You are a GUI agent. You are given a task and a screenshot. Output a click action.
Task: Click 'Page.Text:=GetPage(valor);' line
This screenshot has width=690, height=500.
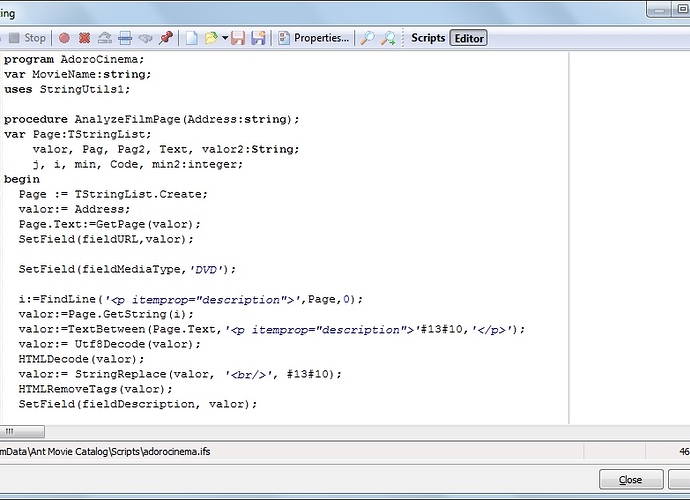coord(109,224)
